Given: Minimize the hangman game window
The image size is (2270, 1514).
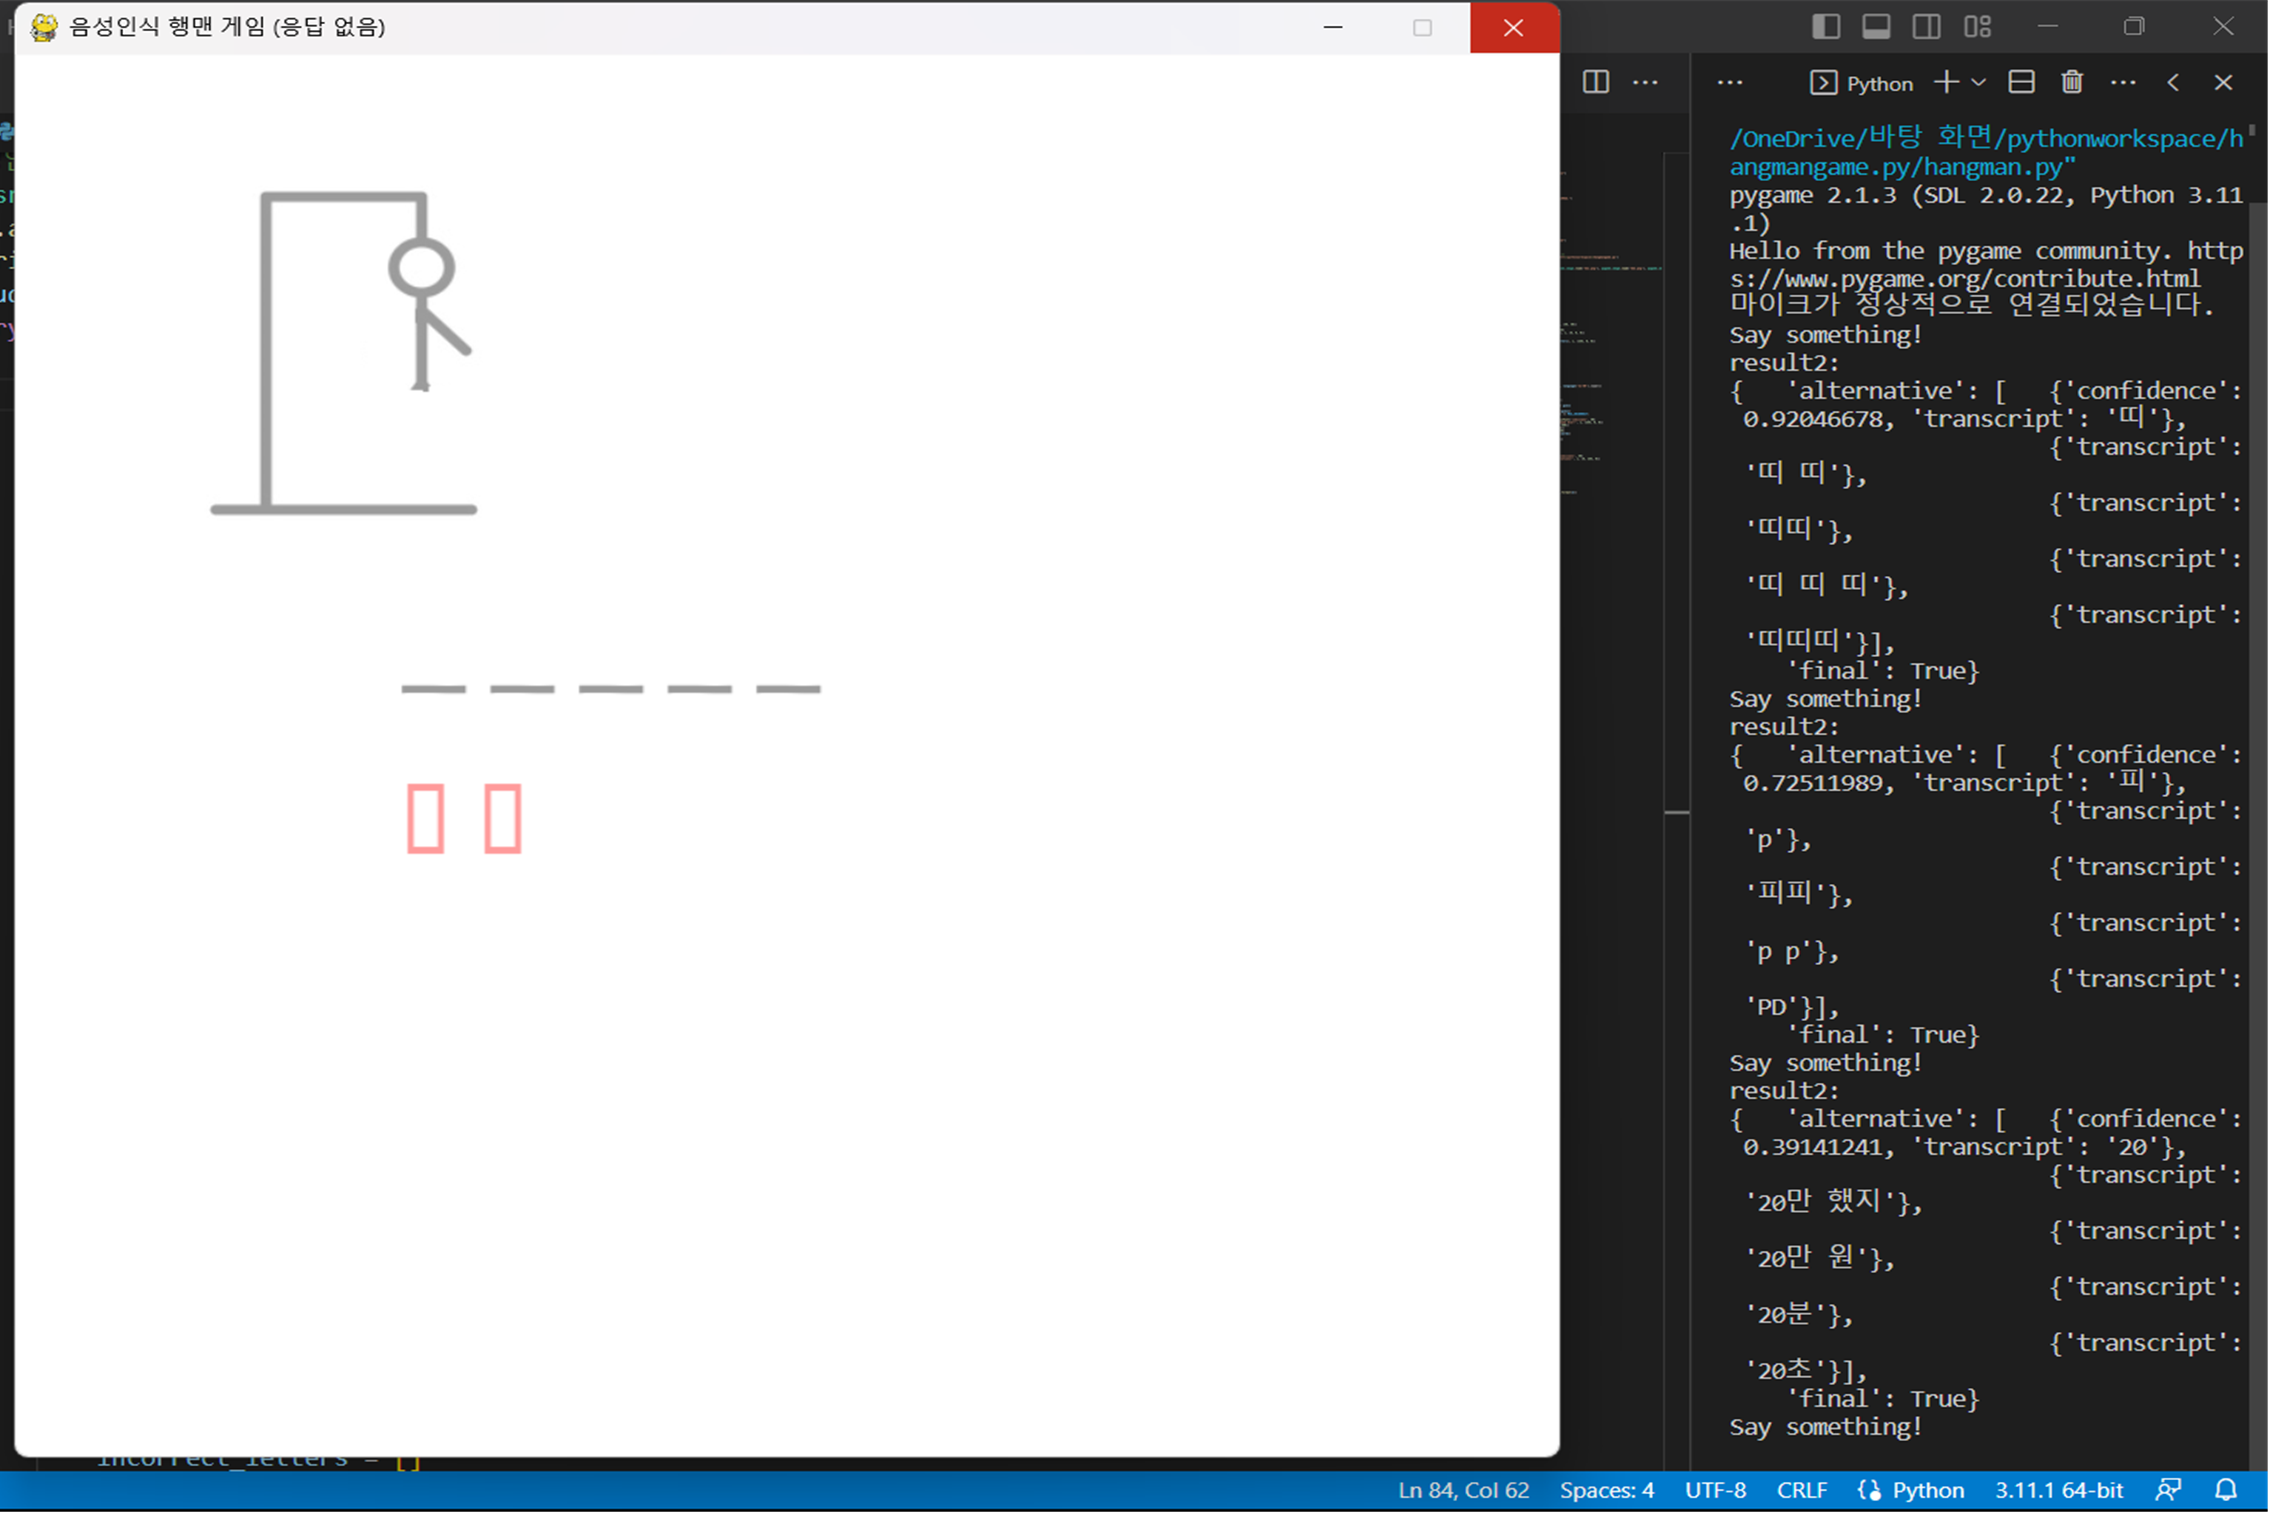Looking at the screenshot, I should pyautogui.click(x=1332, y=27).
